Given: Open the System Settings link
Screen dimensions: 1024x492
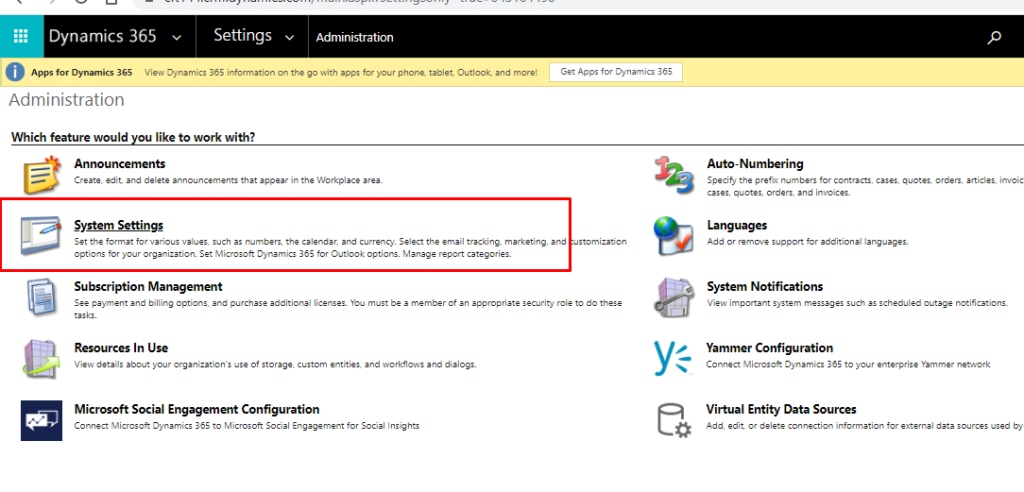Looking at the screenshot, I should tap(118, 225).
